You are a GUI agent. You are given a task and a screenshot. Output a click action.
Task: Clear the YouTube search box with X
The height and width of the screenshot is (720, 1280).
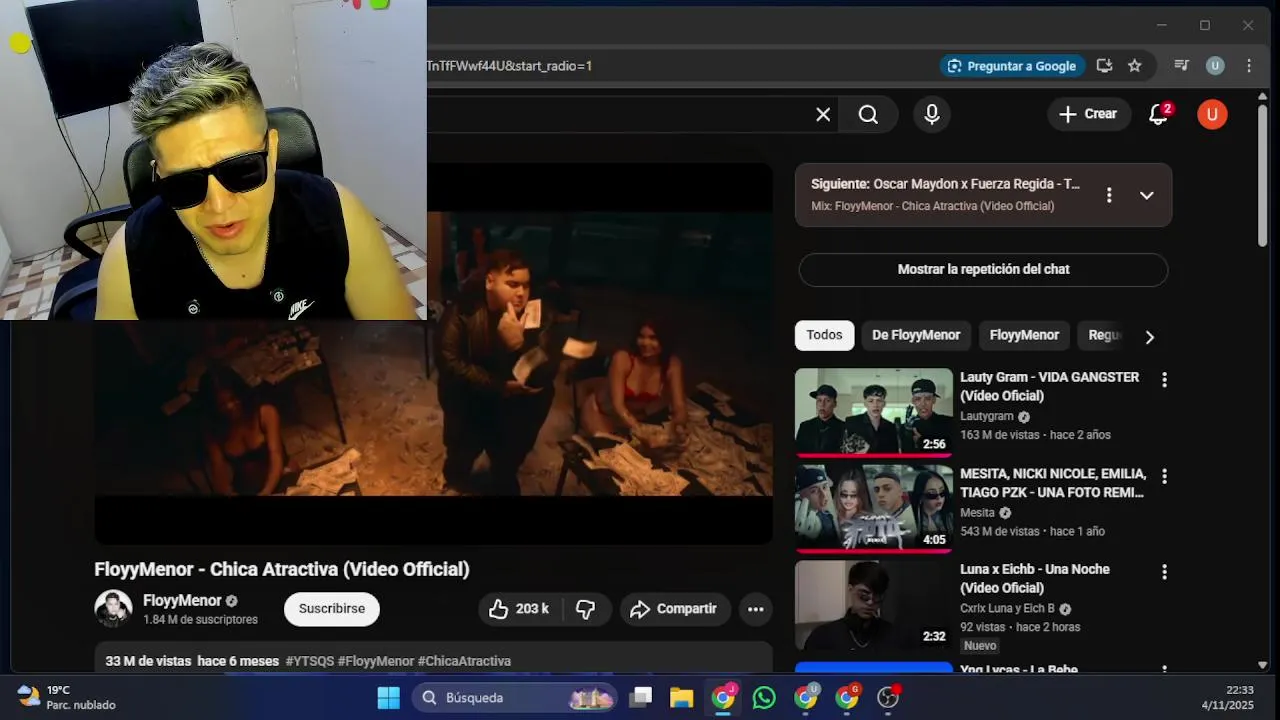tap(823, 114)
